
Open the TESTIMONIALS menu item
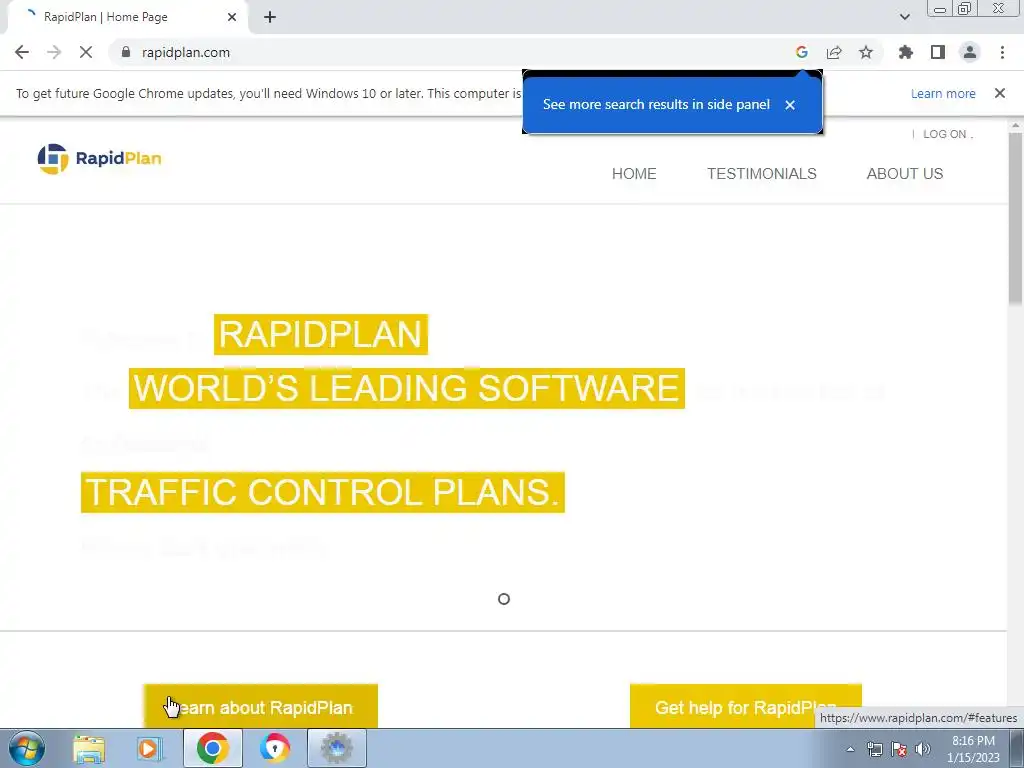(761, 174)
